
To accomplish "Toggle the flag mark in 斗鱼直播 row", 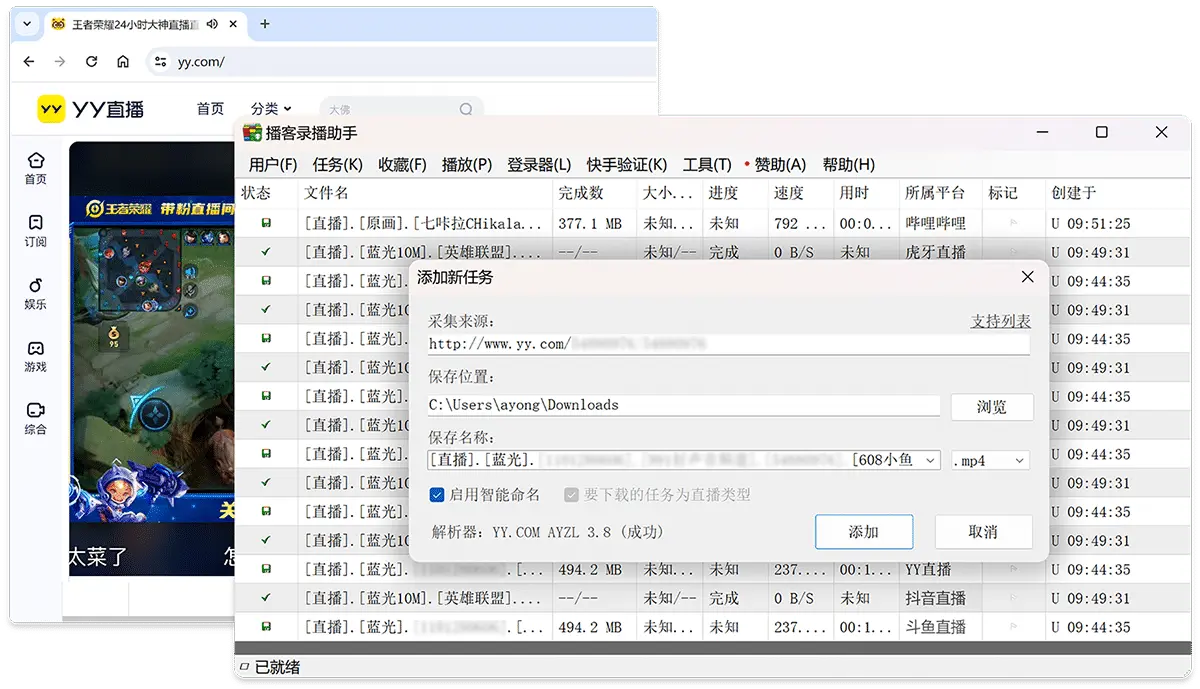I will [1013, 627].
